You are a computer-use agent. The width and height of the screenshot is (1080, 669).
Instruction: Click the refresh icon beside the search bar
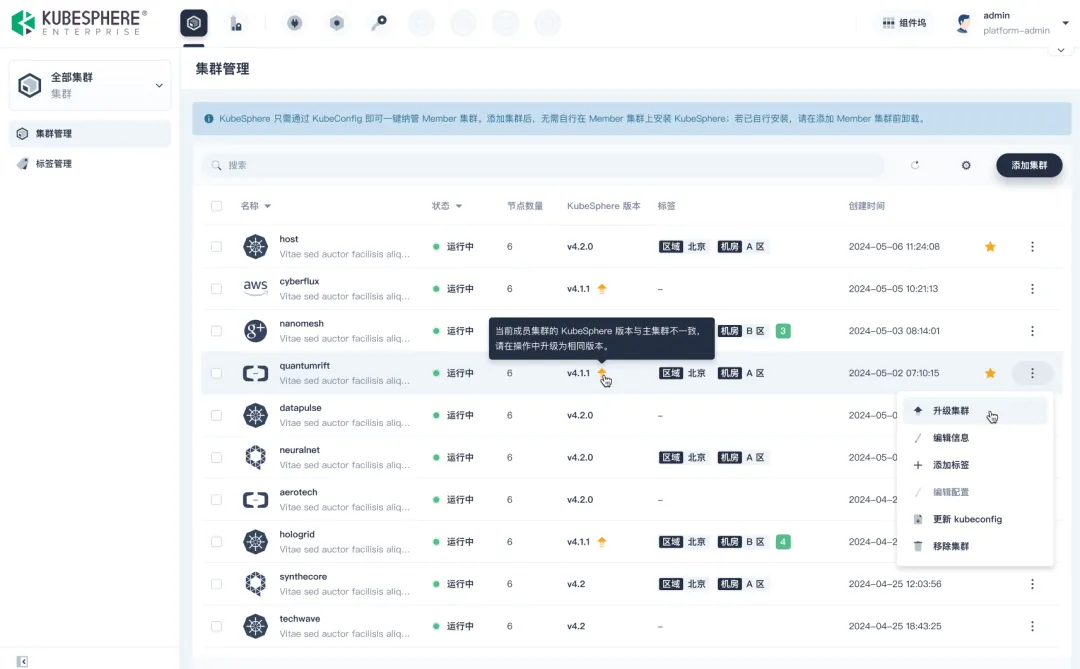click(x=914, y=165)
